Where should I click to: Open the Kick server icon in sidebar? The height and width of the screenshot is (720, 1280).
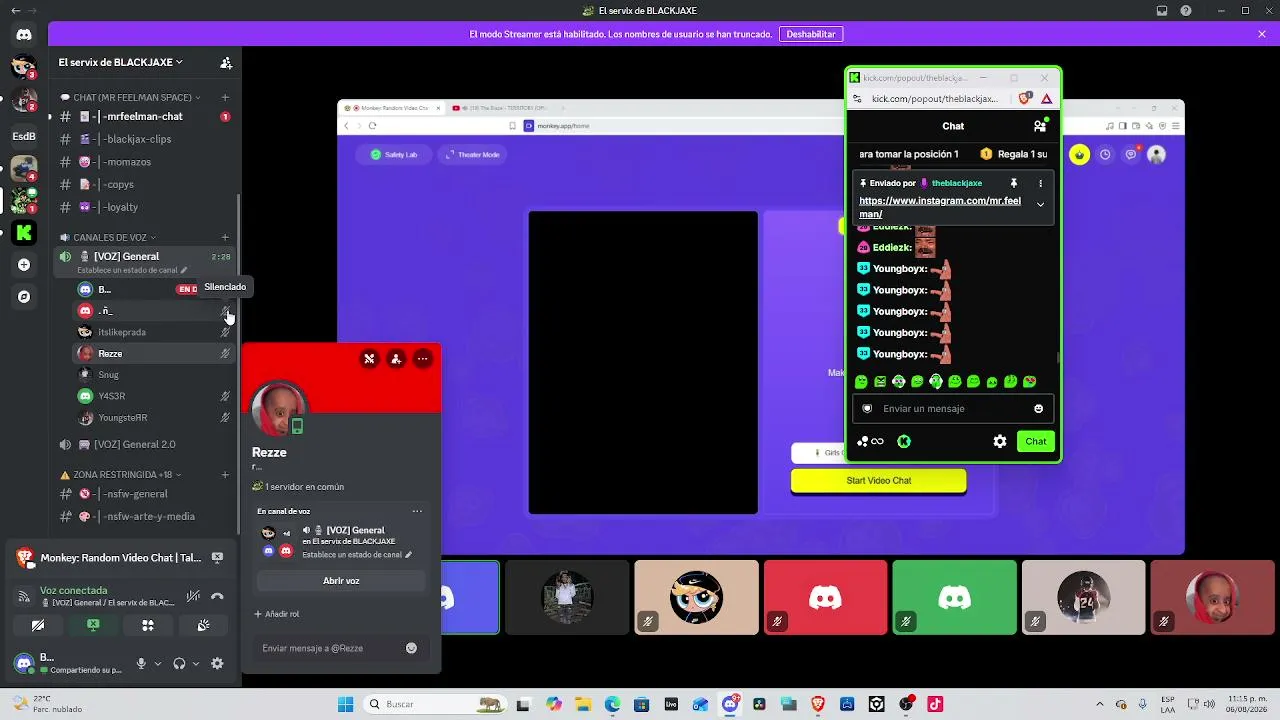24,232
